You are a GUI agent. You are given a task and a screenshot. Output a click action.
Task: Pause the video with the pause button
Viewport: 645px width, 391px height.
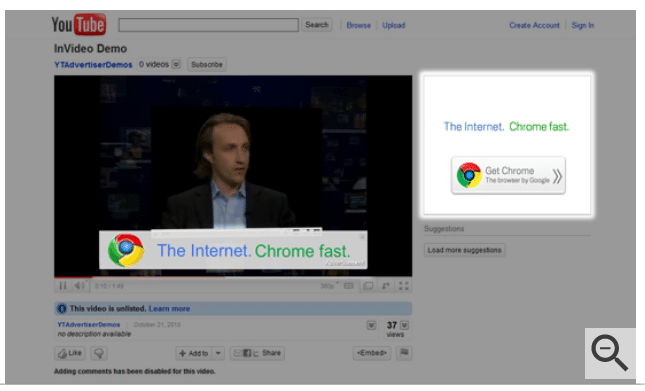point(63,285)
